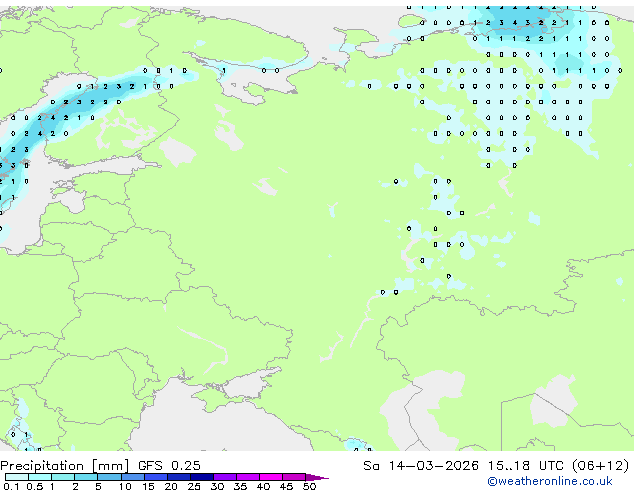Click the 15–20 mm legend swatch
This screenshot has height=490, width=634.
(x=155, y=477)
